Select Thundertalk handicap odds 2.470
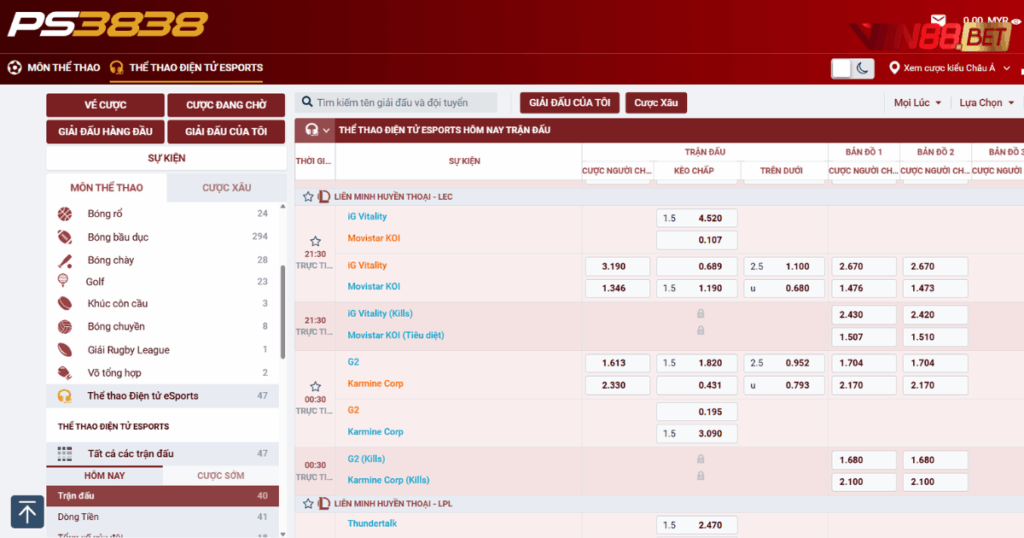1024x538 pixels. pyautogui.click(x=697, y=525)
